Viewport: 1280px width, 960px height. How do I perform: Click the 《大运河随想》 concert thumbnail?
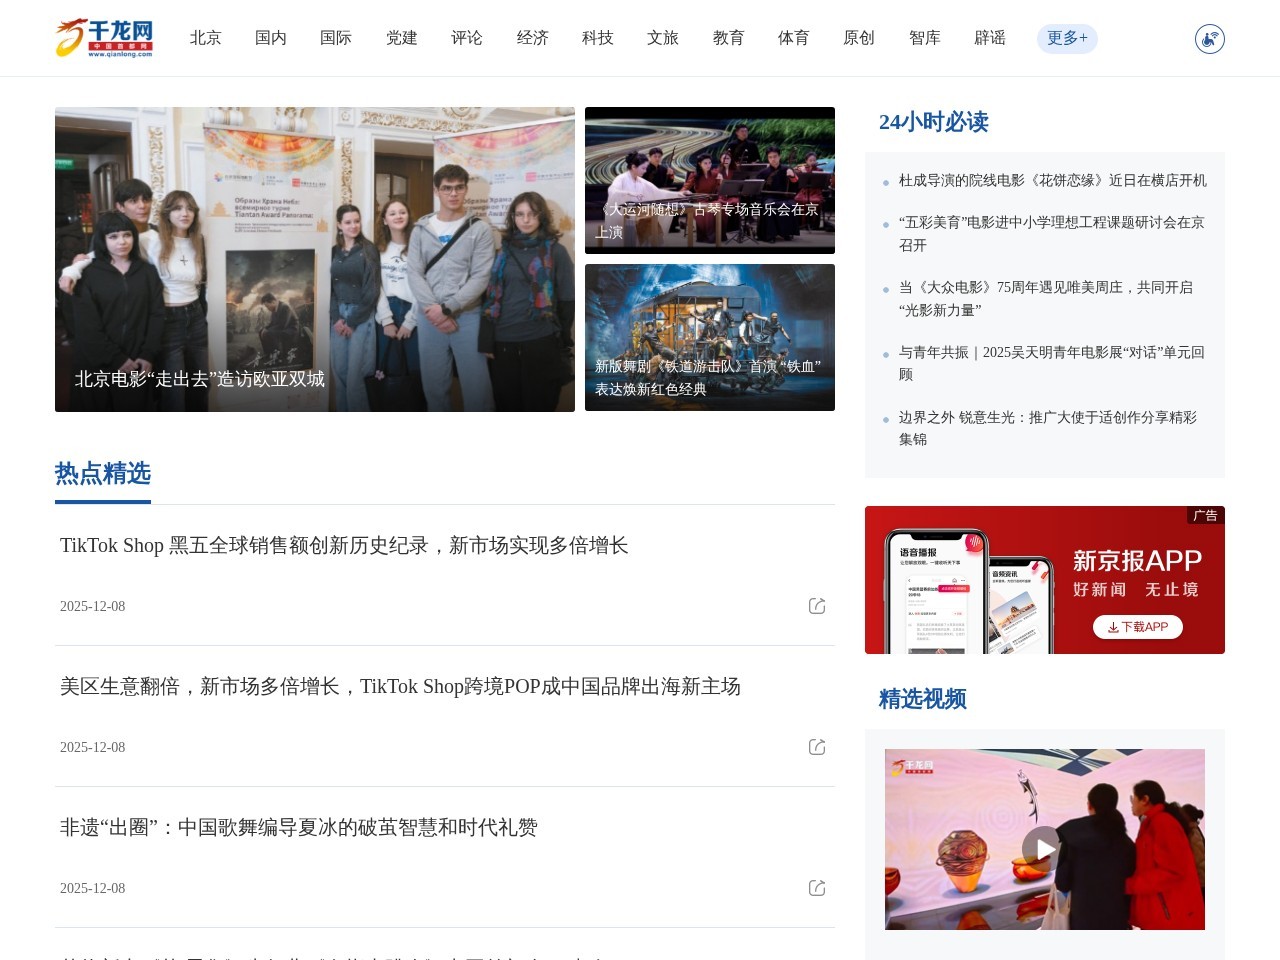point(710,180)
